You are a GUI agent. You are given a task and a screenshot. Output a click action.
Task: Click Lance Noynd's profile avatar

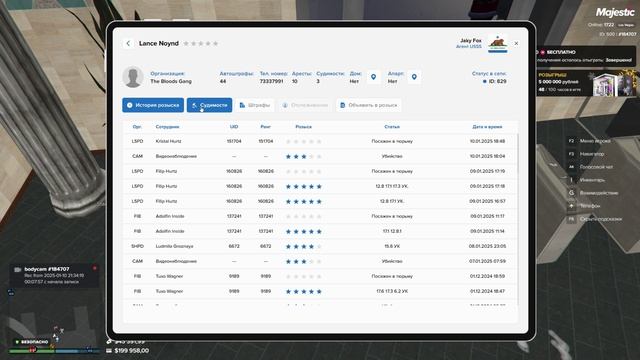[x=133, y=77]
